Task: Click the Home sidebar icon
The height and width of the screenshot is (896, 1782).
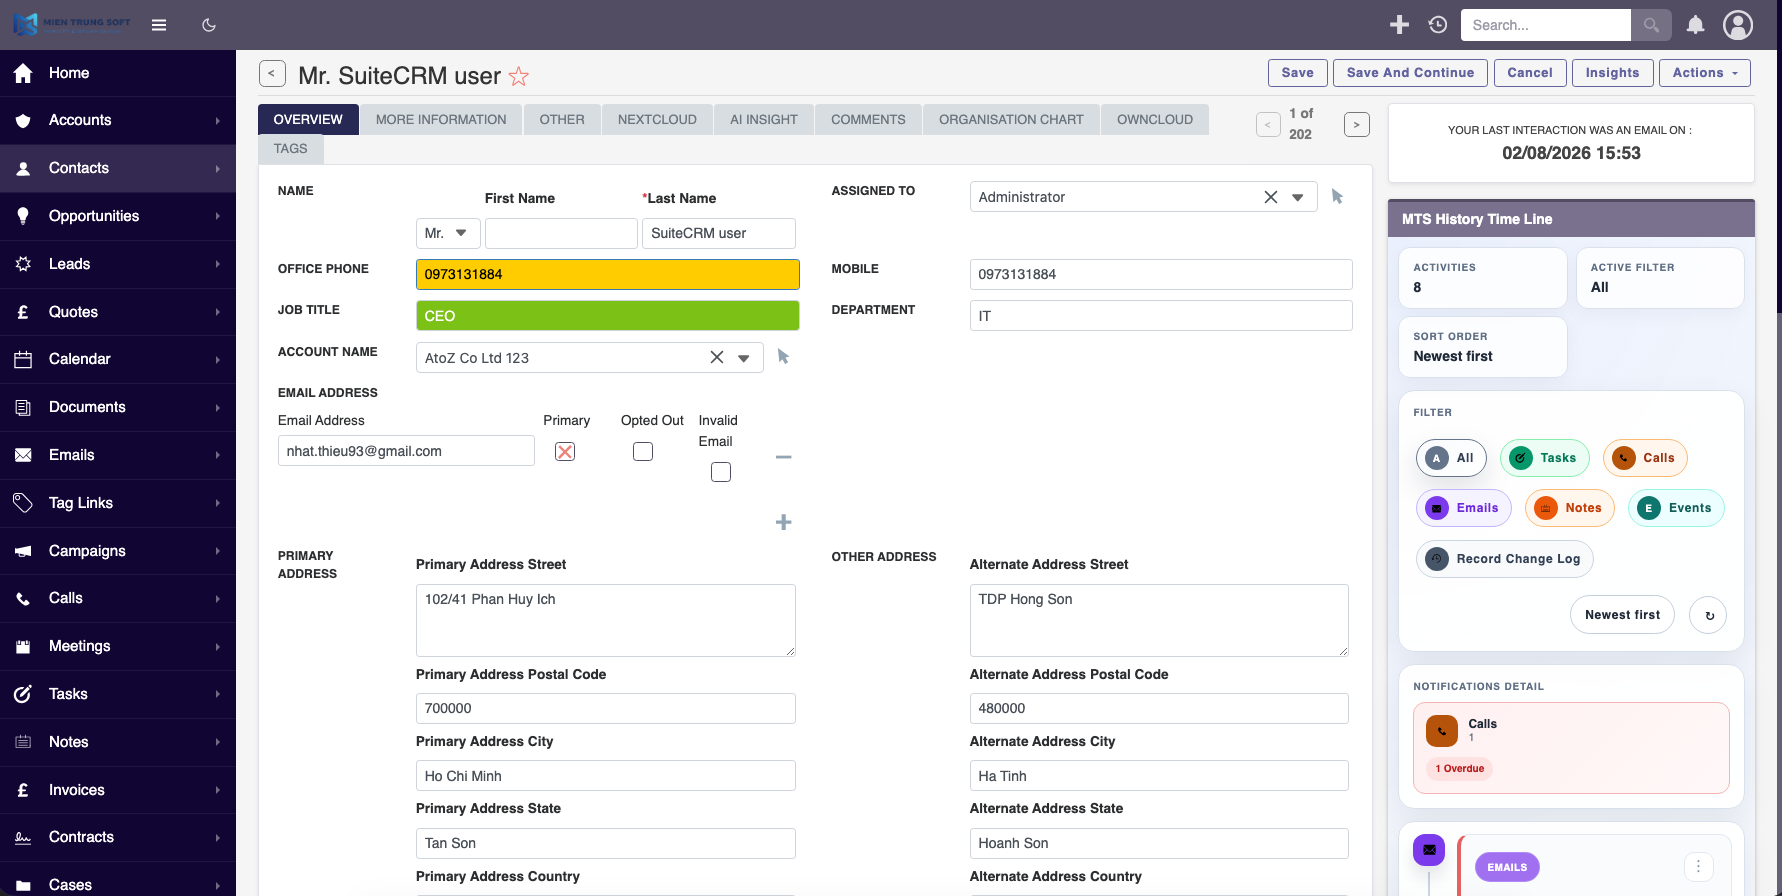Action: pos(23,73)
